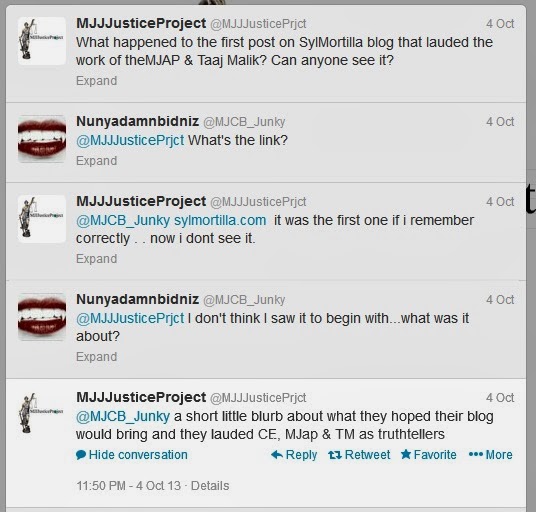The height and width of the screenshot is (512, 536).
Task: Expand the tweet mentioning sylmortilla.com
Action: click(x=96, y=259)
